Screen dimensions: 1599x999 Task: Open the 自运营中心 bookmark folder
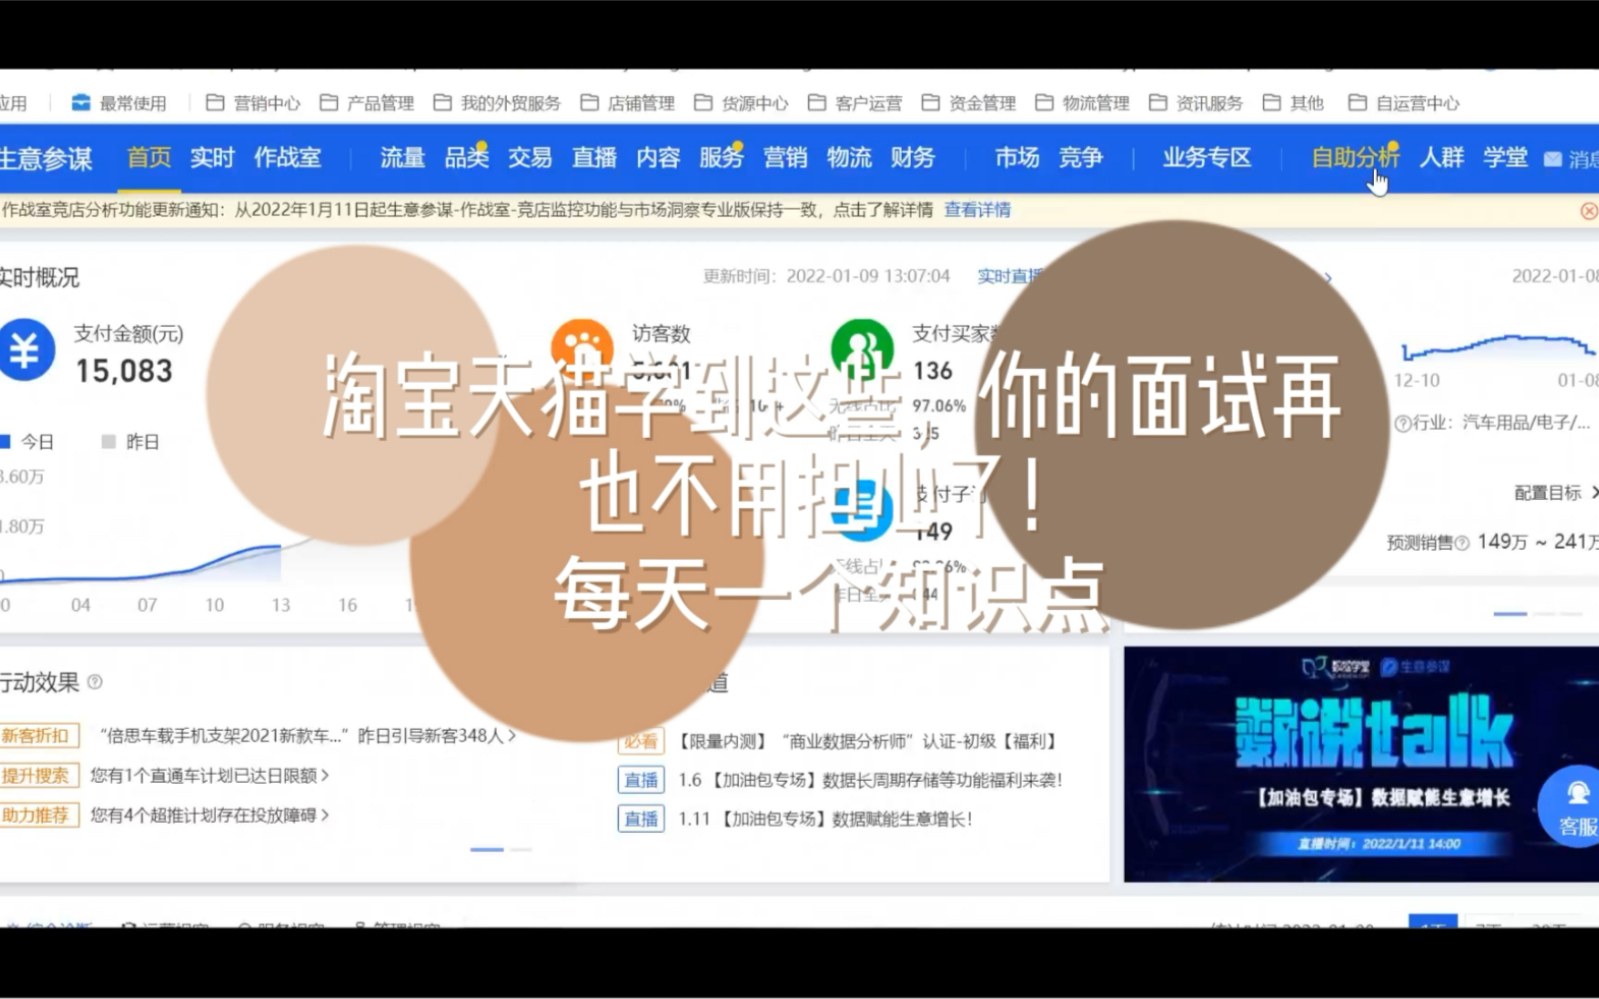(x=1404, y=103)
